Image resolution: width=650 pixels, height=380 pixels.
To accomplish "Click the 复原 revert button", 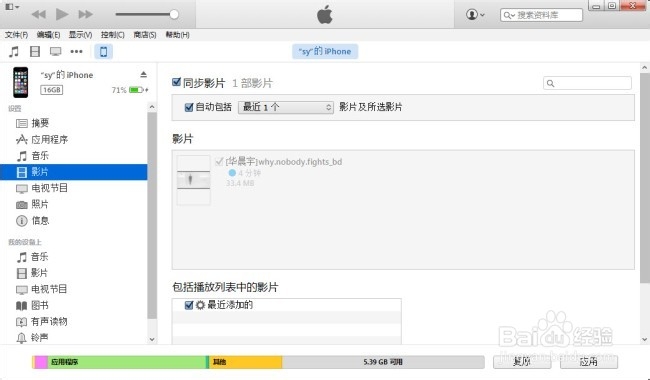I will 522,362.
